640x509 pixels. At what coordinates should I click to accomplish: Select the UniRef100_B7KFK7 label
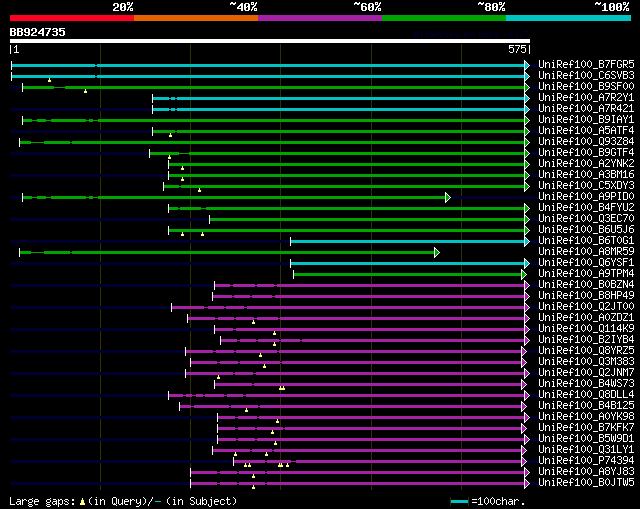click(x=586, y=428)
